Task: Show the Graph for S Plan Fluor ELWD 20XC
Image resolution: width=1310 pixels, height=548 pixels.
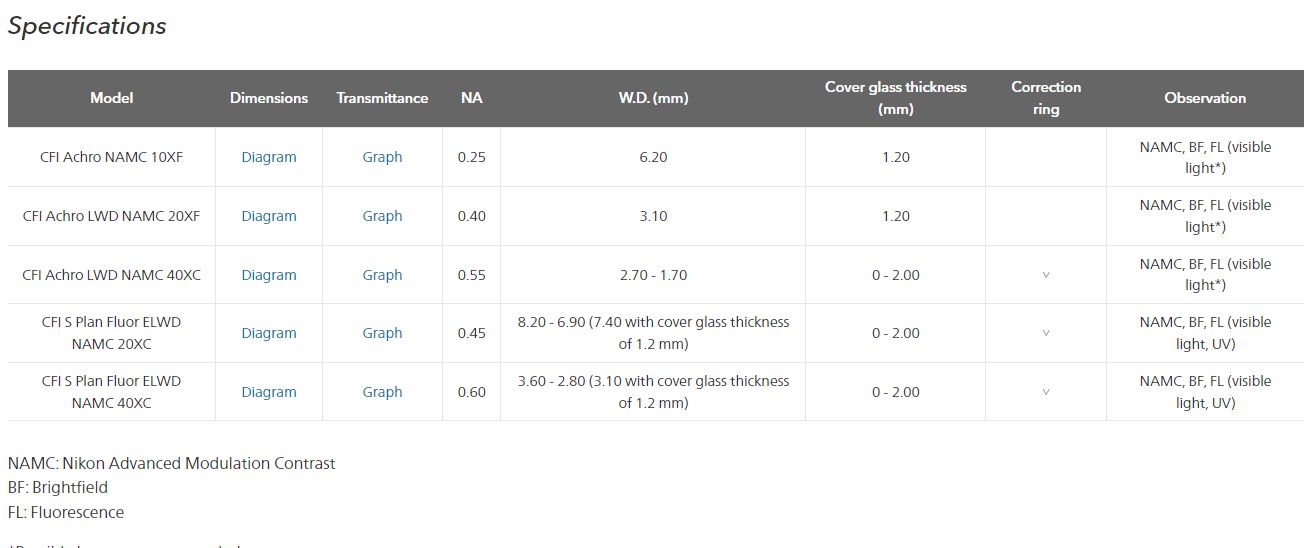Action: (x=382, y=333)
